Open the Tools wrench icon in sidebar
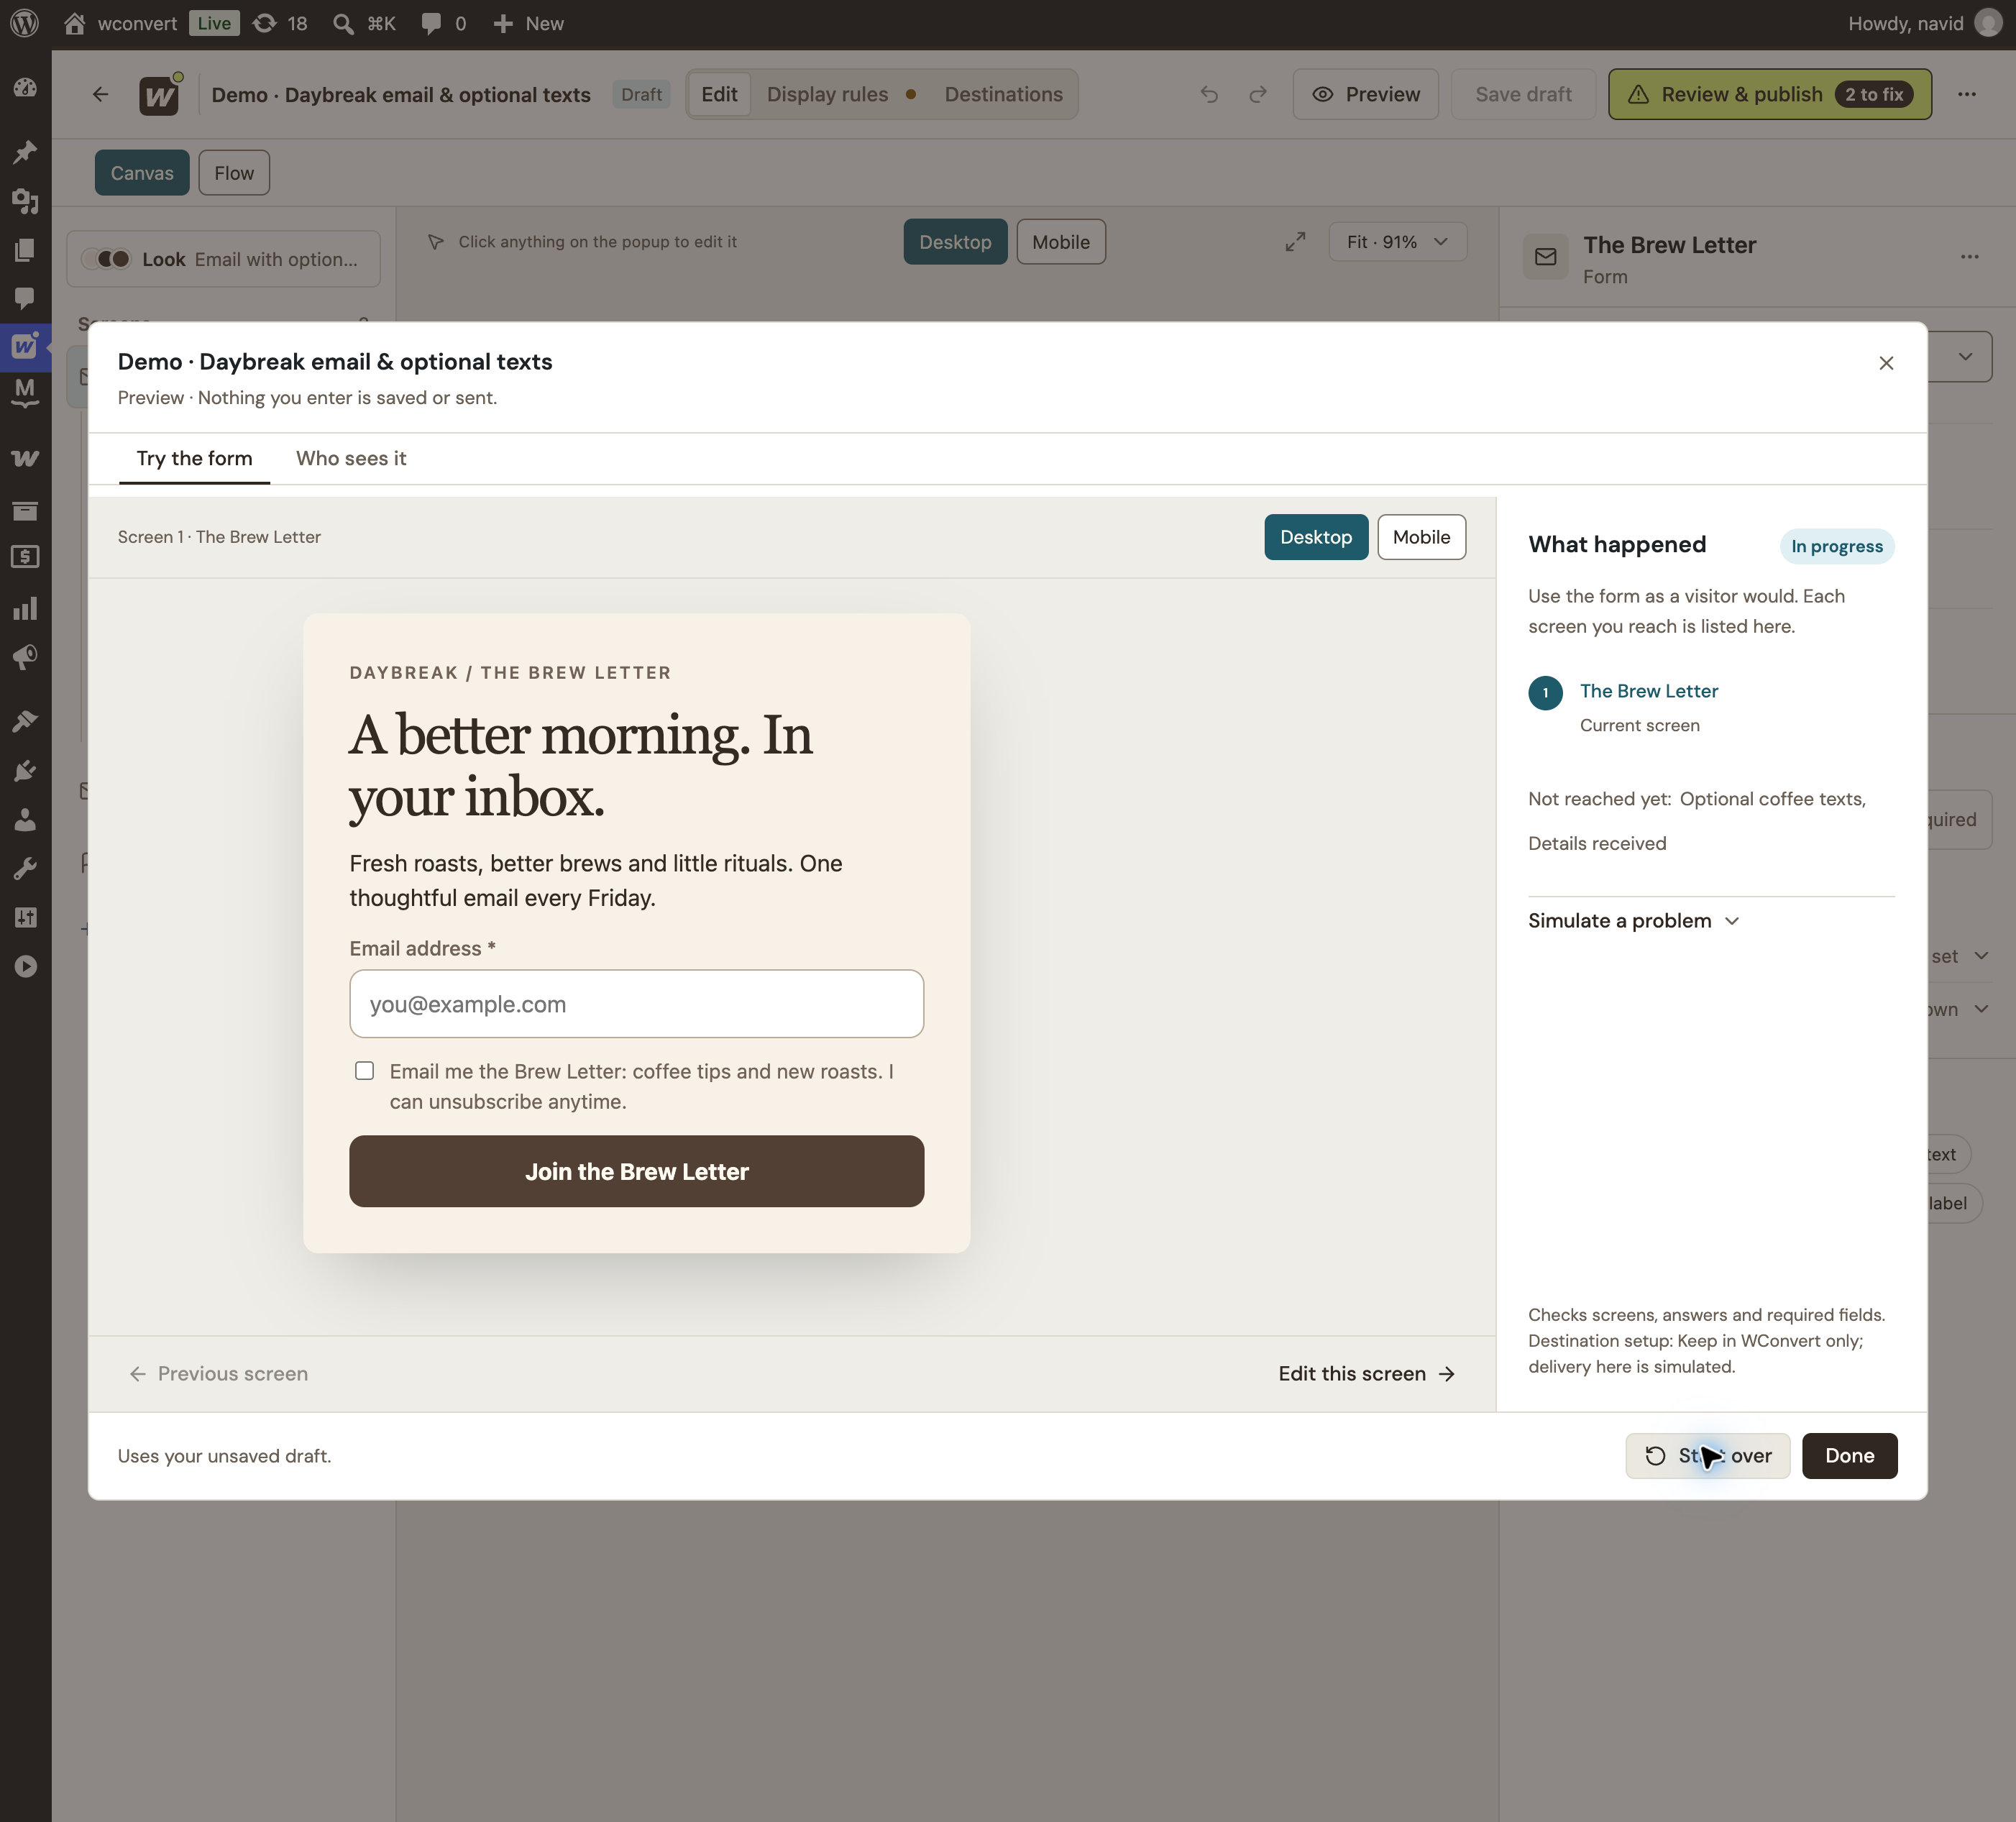This screenshot has height=1822, width=2016. (25, 868)
